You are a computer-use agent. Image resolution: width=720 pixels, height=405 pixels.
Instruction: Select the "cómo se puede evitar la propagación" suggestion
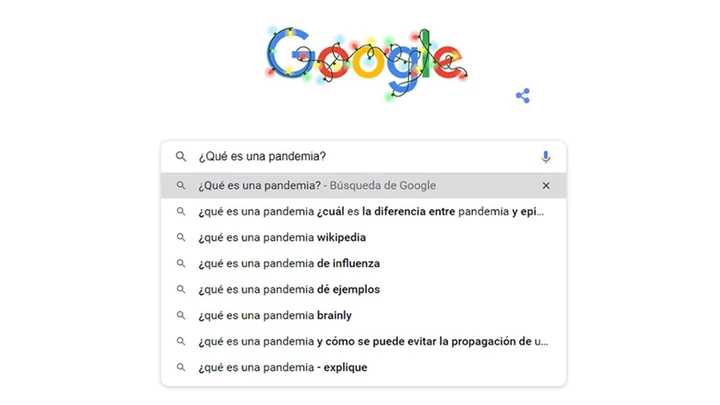373,342
